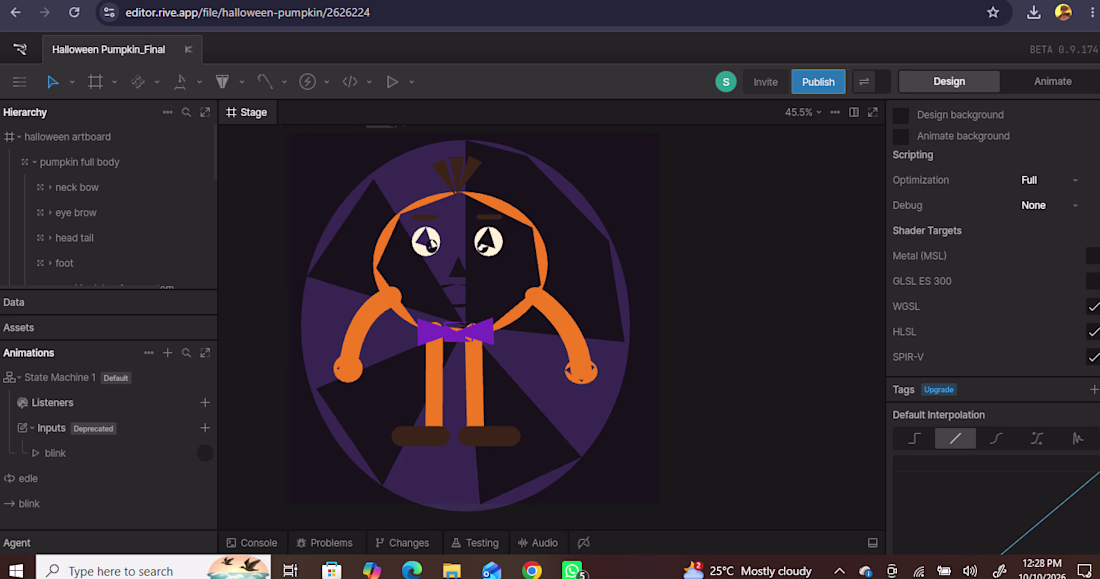Click the Play preview icon
This screenshot has height=579, width=1100.
(x=392, y=82)
